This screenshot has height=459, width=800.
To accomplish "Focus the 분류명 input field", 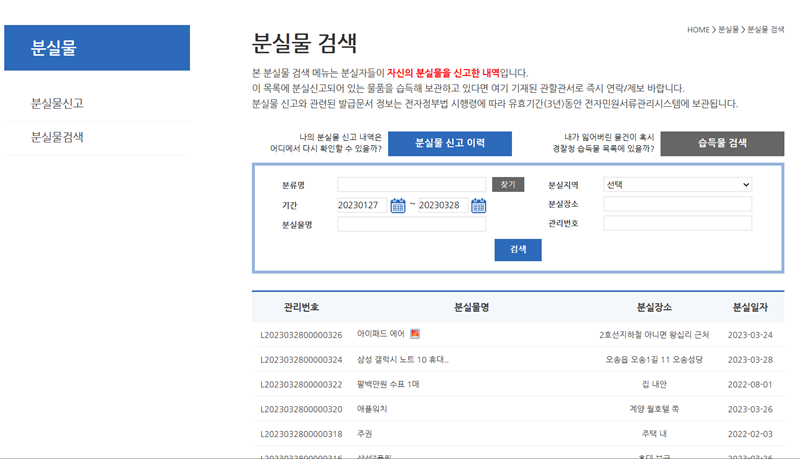I will (x=412, y=185).
